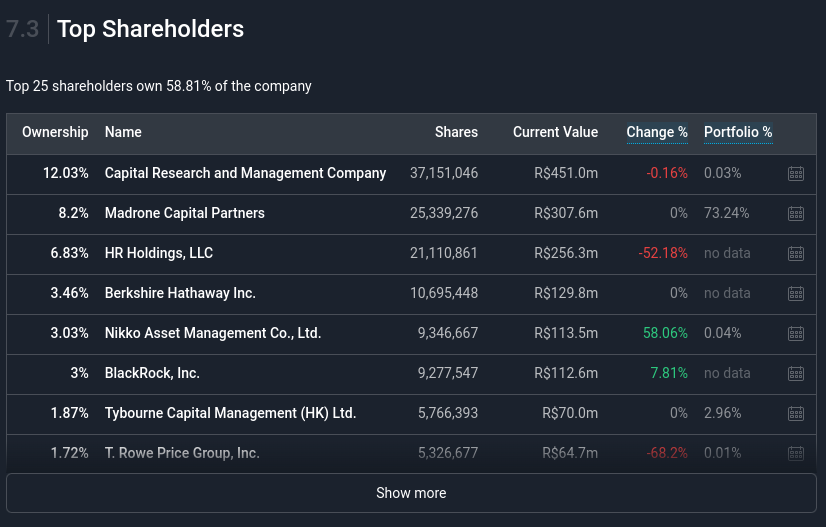This screenshot has height=527, width=826.
Task: Click the 0.01% portfolio value
Action: (x=723, y=453)
